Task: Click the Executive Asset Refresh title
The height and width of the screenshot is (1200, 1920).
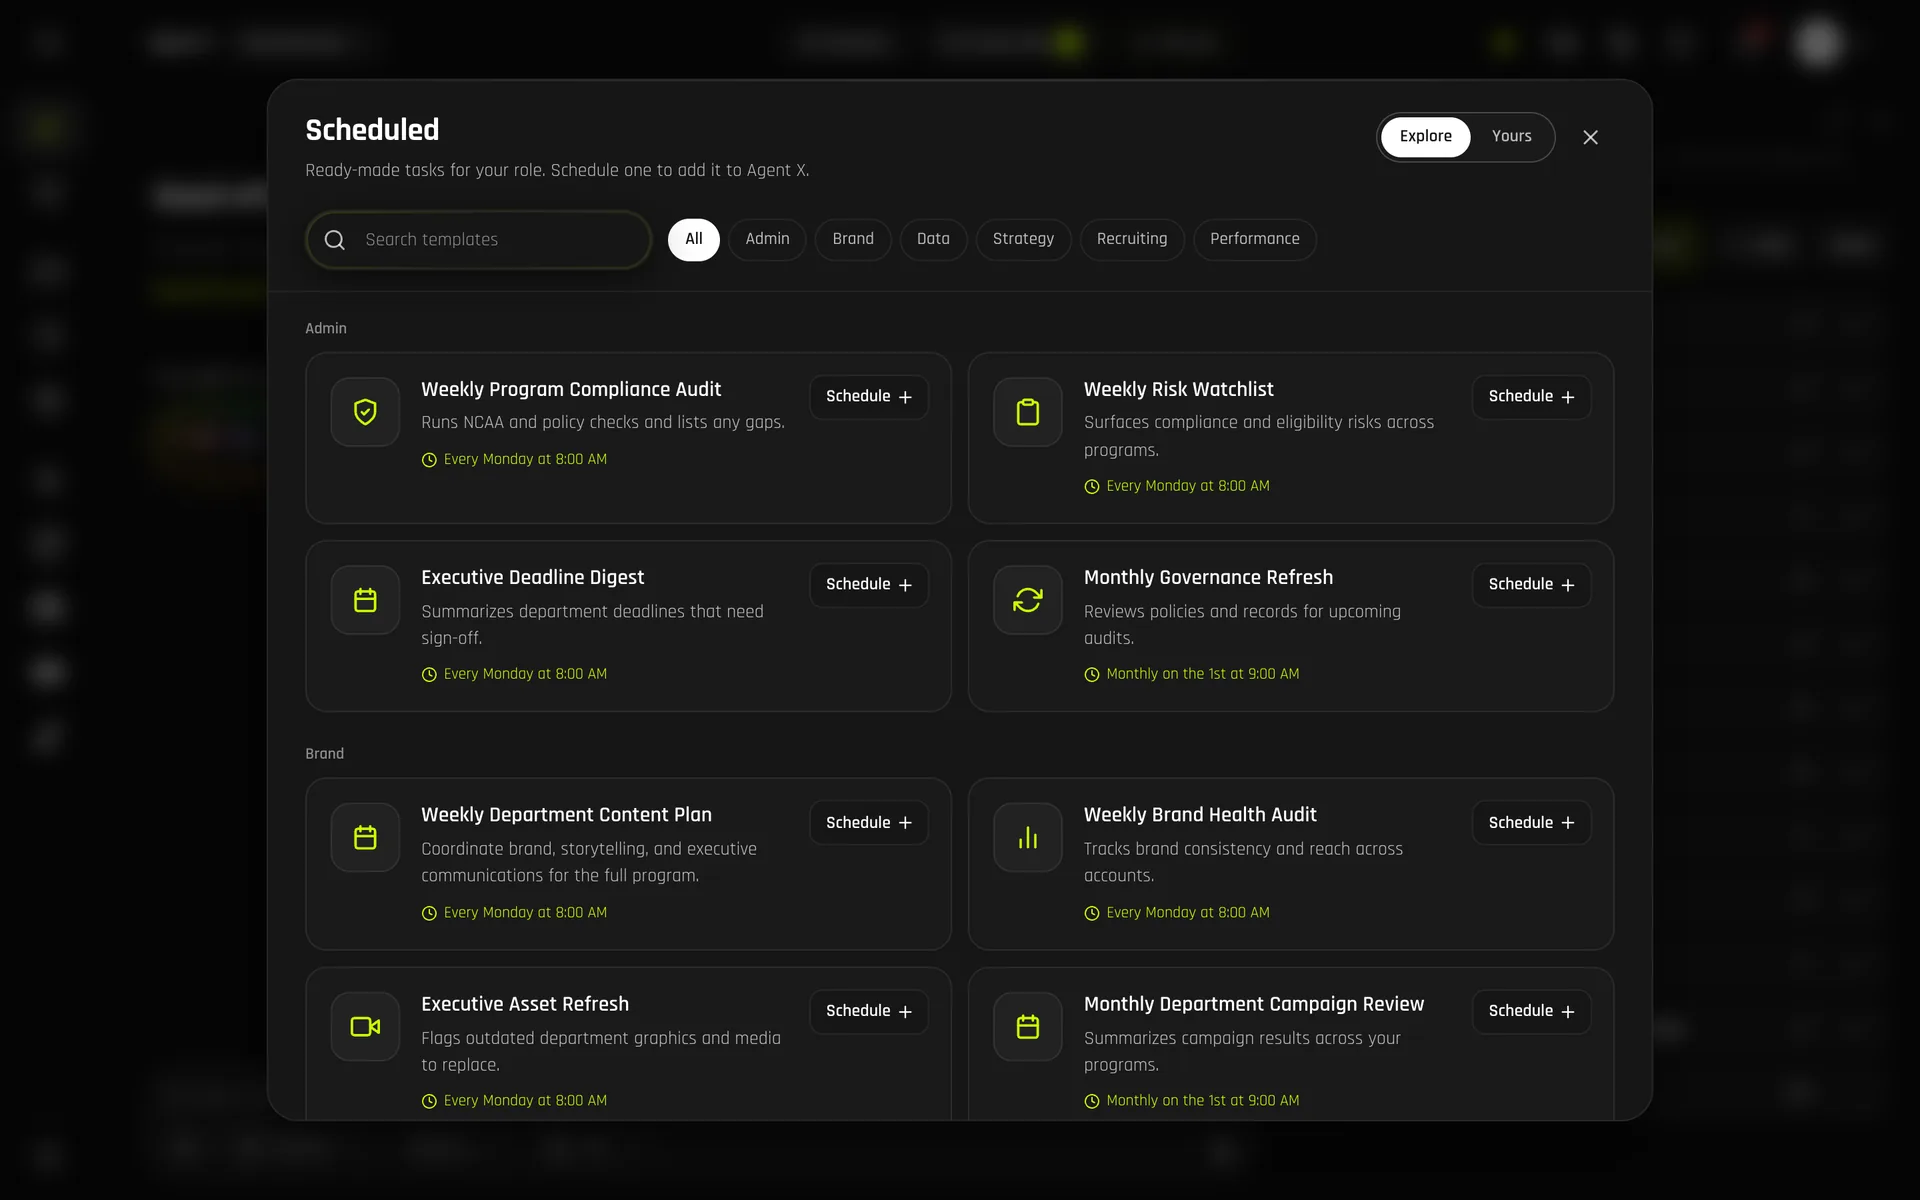Action: (525, 1004)
